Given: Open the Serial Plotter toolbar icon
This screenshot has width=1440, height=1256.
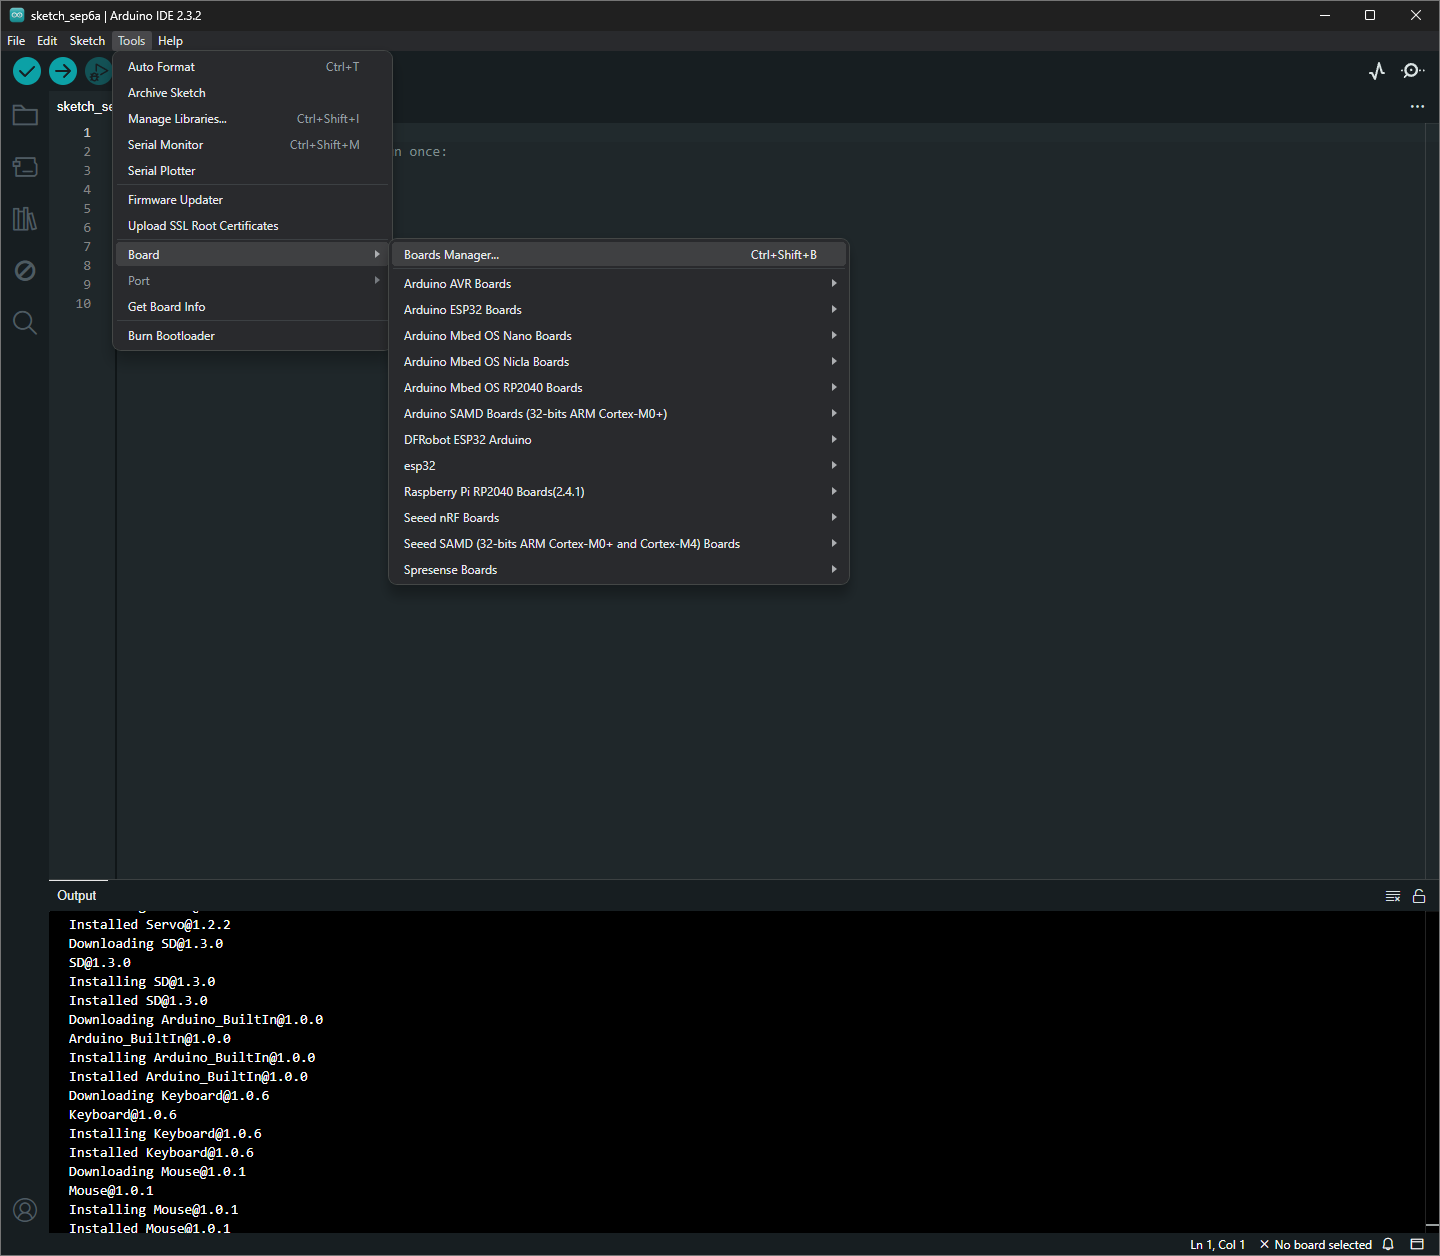Looking at the screenshot, I should tap(1377, 71).
